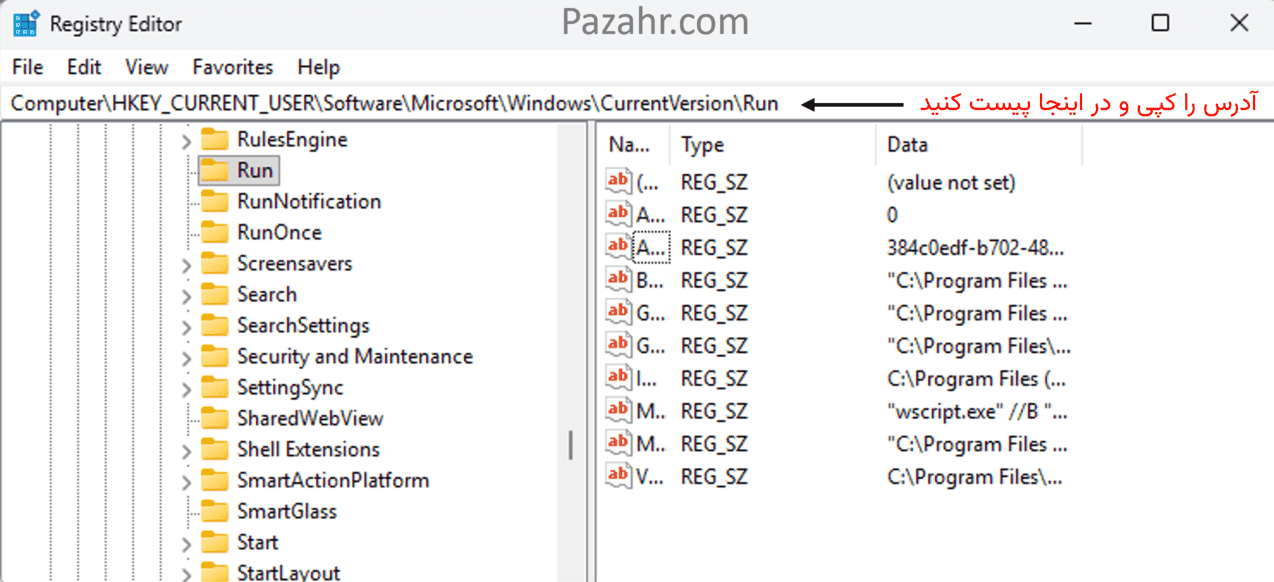
Task: Select the Run folder icon in tree
Action: coord(214,170)
